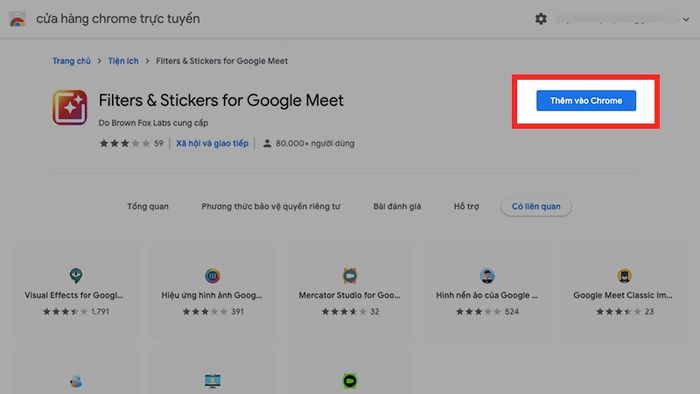Click the Chrome Web Store rainbow logo

pos(18,19)
